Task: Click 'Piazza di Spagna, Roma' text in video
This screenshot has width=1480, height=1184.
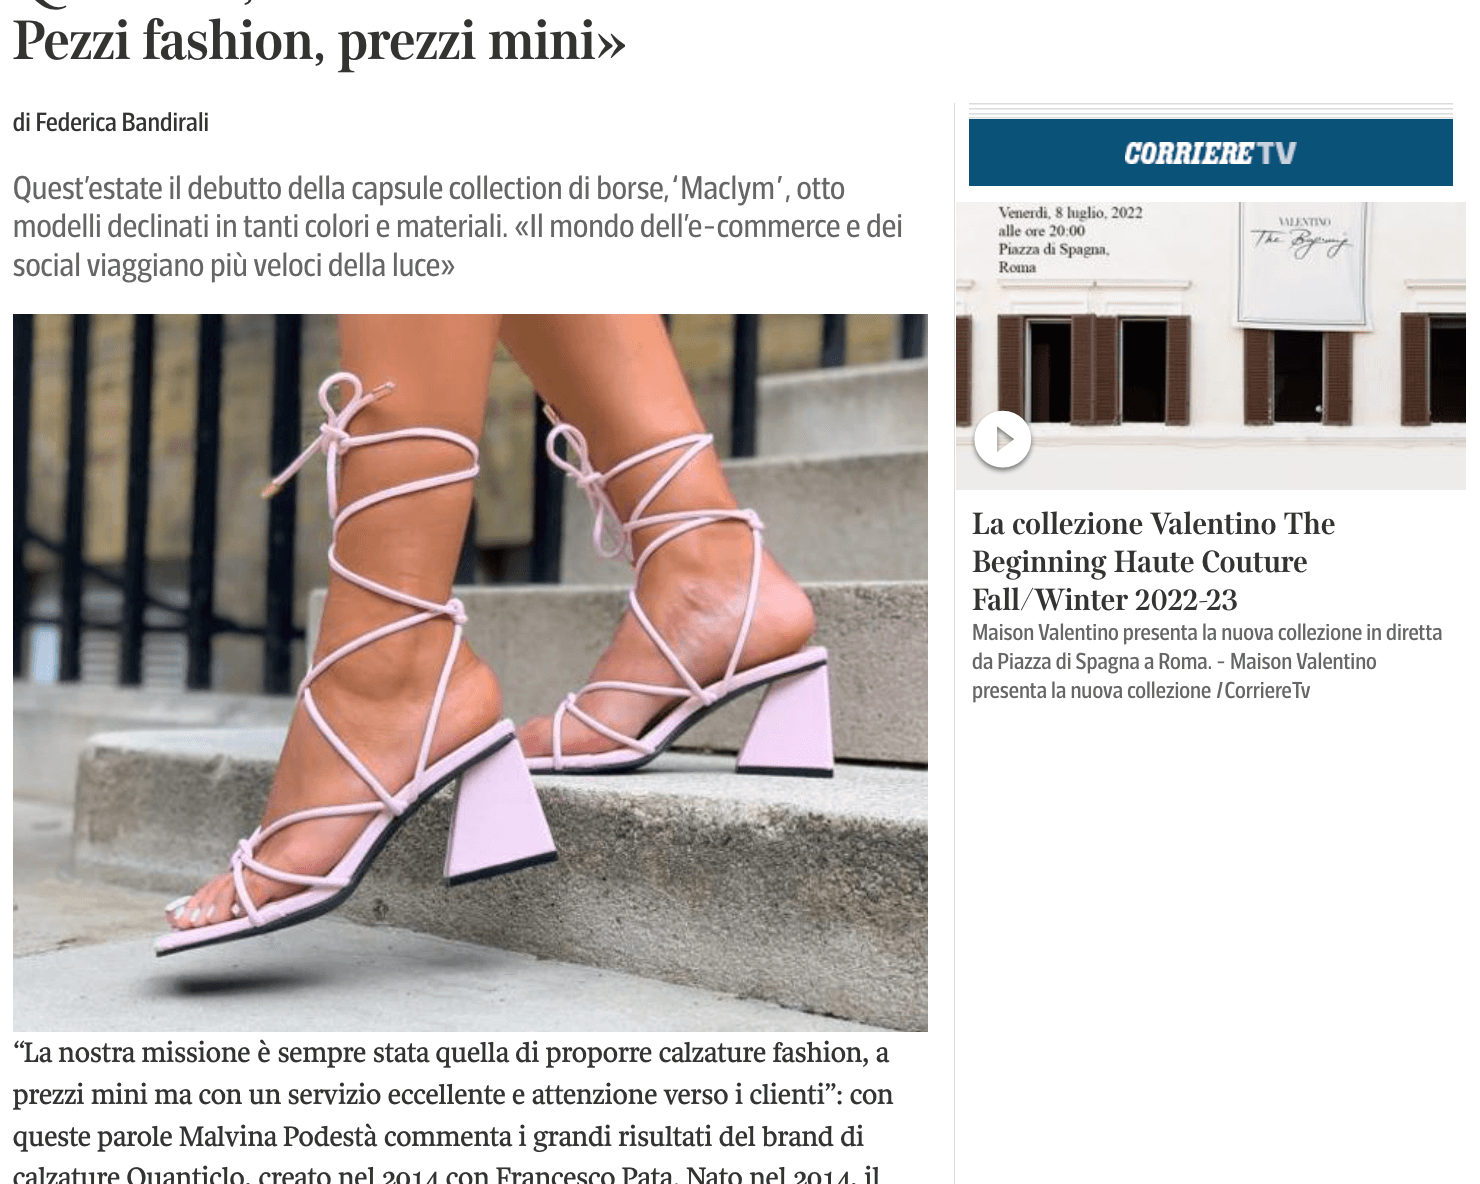Action: pyautogui.click(x=1053, y=258)
